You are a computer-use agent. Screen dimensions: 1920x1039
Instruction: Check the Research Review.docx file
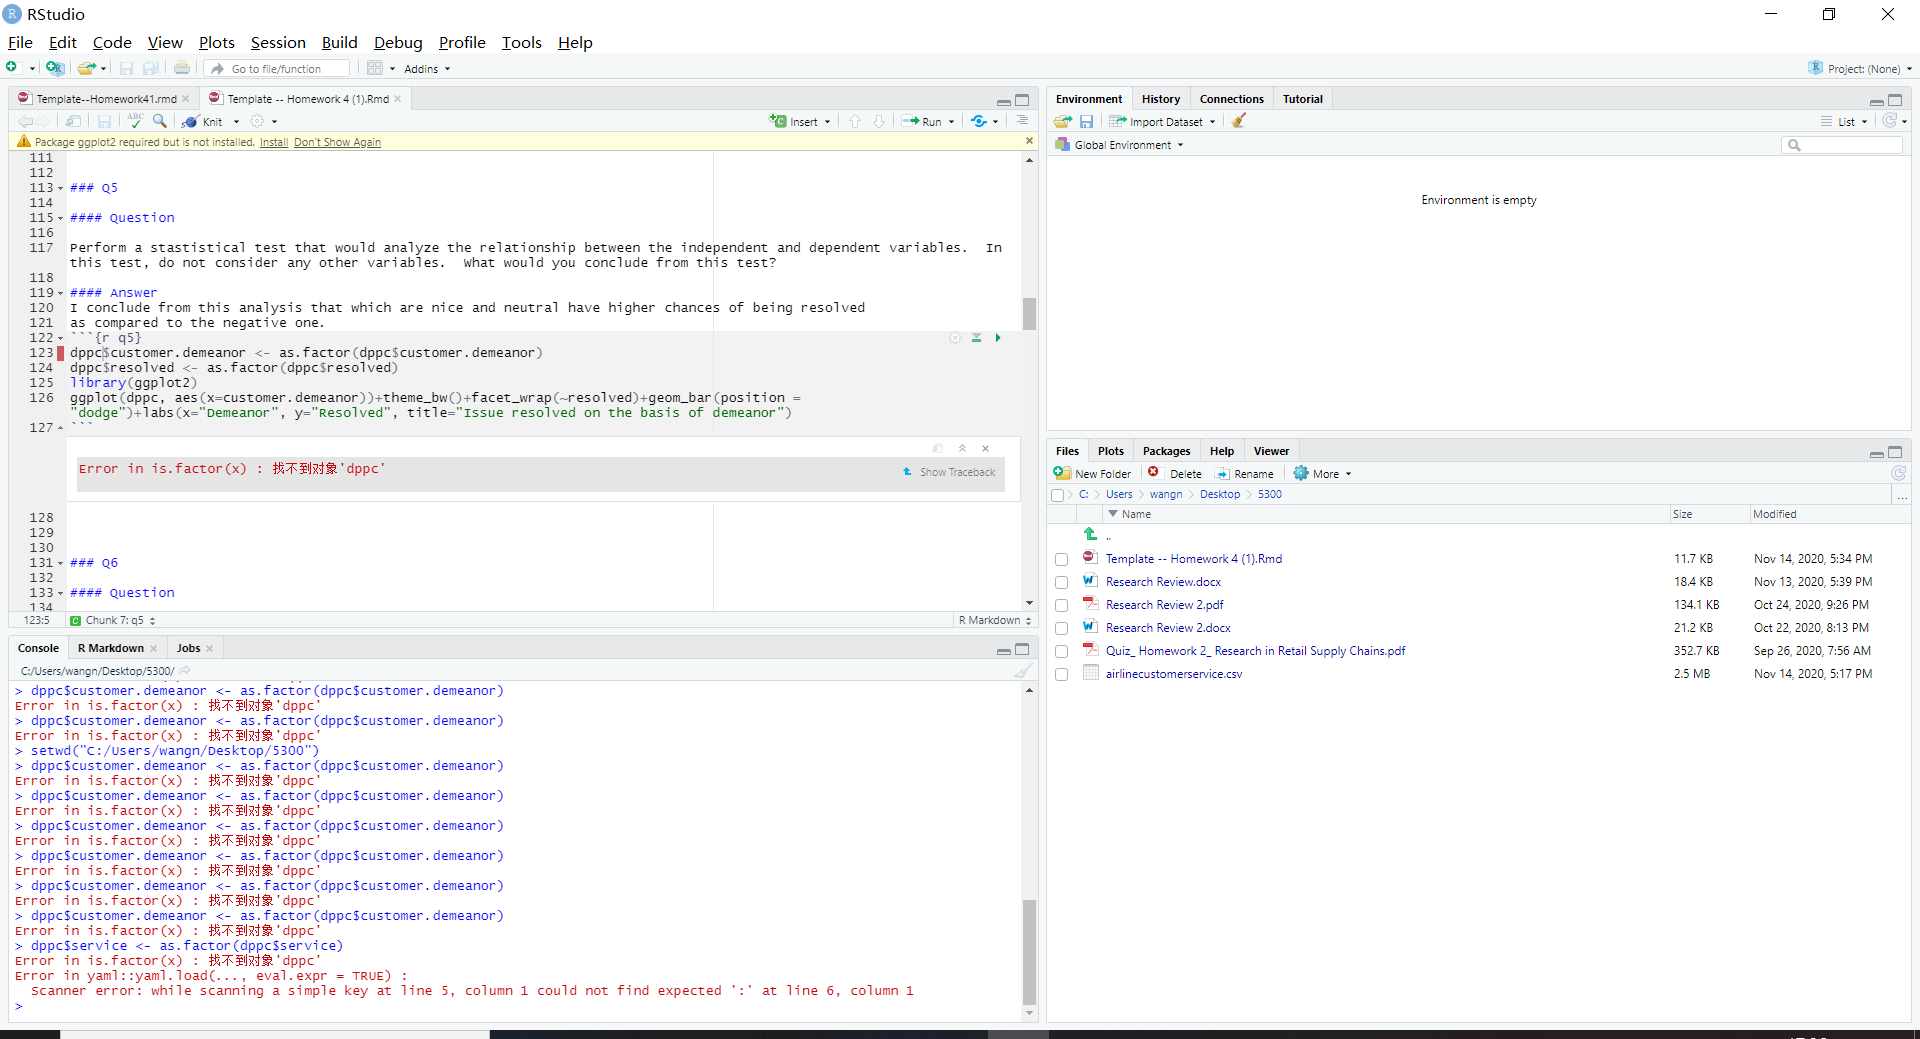(1061, 583)
